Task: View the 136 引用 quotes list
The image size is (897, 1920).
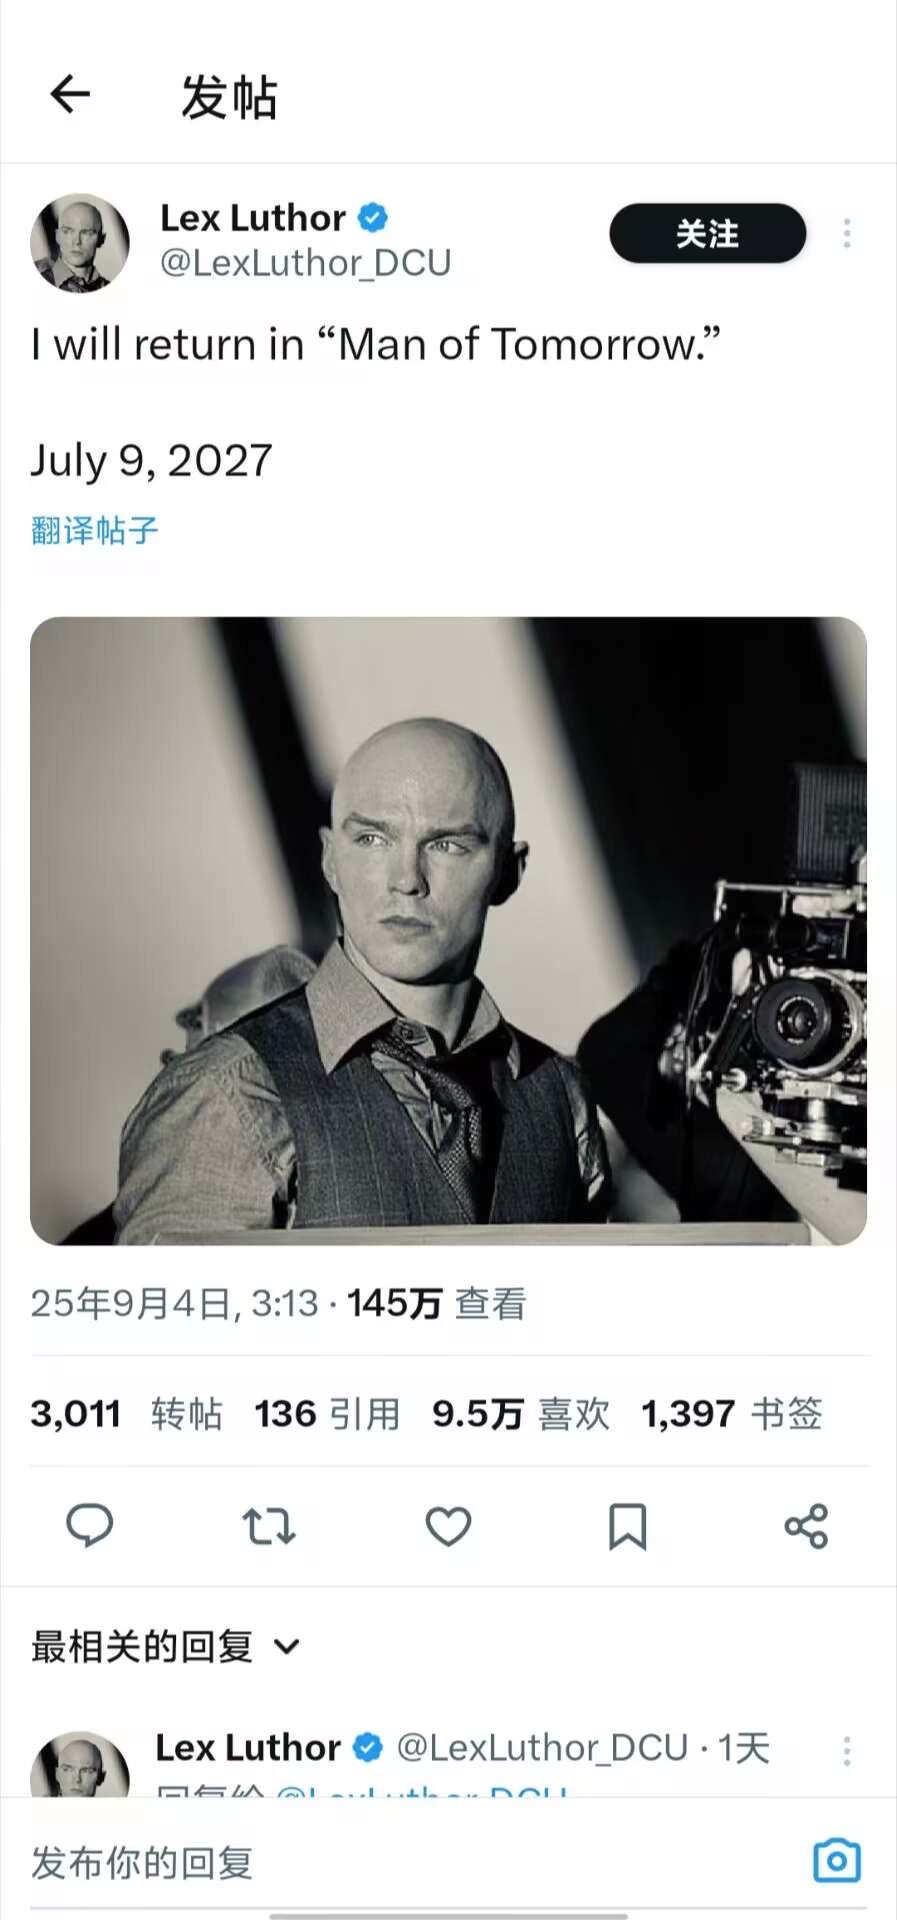Action: [327, 1414]
